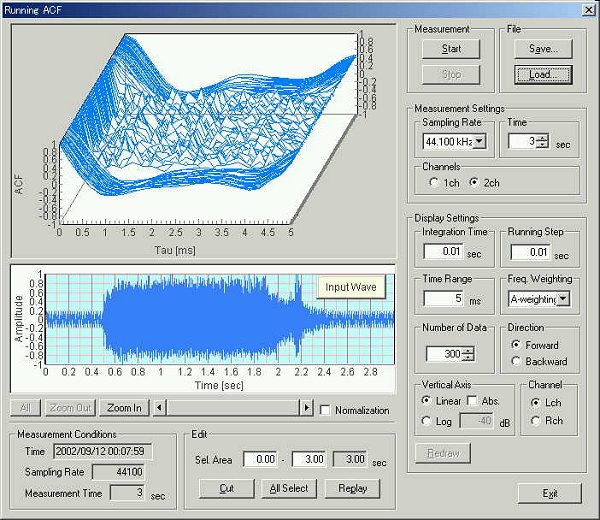Image resolution: width=600 pixels, height=520 pixels.
Task: Click the waveform scrollbar right arrow
Action: click(306, 408)
